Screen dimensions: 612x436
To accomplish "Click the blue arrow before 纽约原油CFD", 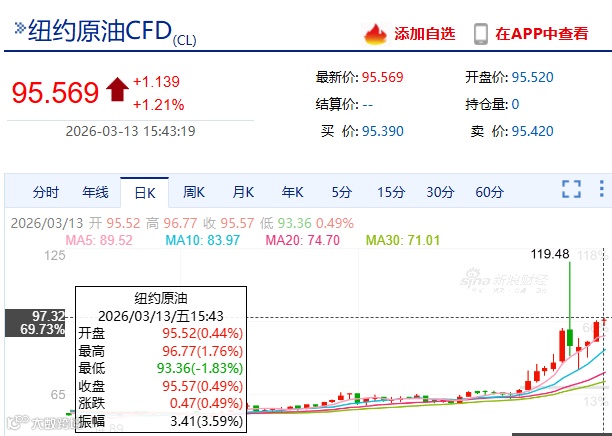I will 20,28.
